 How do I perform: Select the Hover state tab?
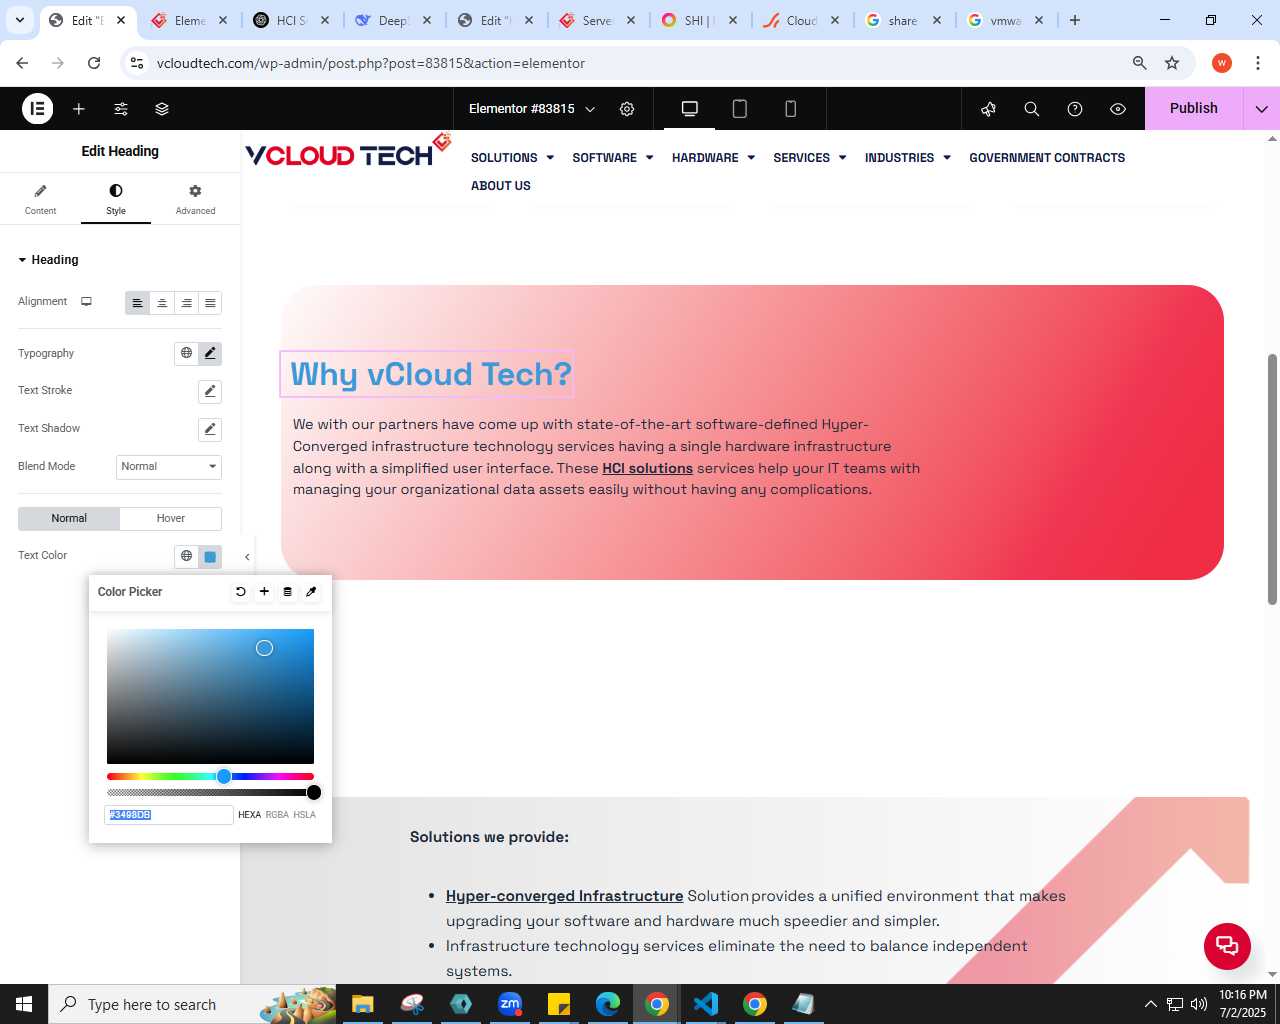click(x=171, y=518)
